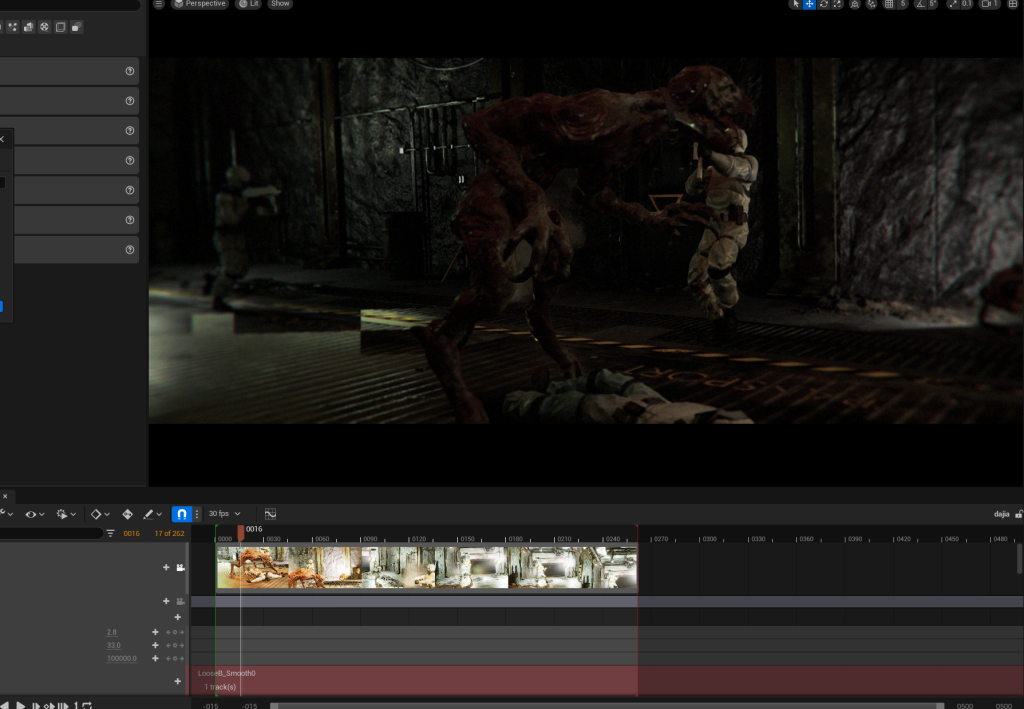
Task: Open rotation snap angle 5° dropdown
Action: [933, 4]
